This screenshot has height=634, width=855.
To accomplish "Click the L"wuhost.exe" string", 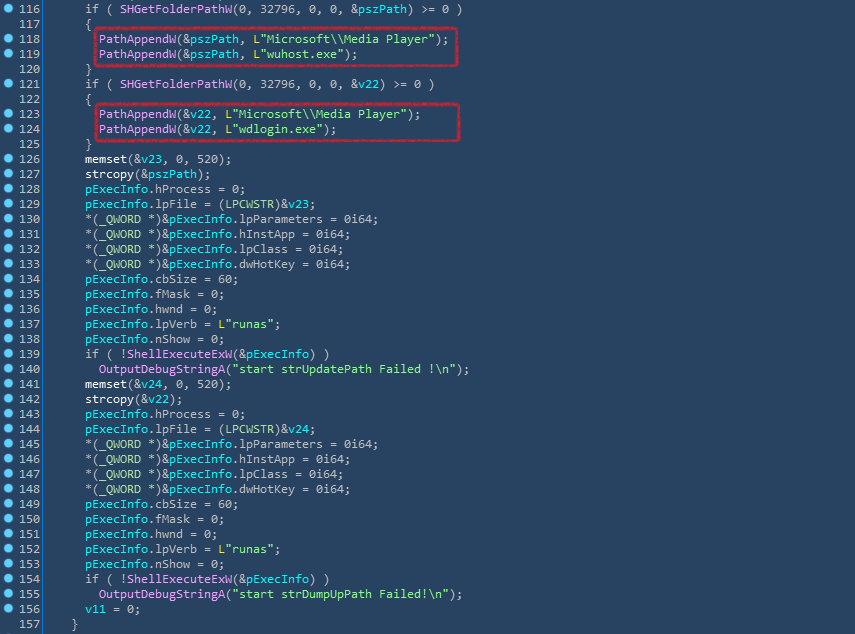I will (x=298, y=54).
